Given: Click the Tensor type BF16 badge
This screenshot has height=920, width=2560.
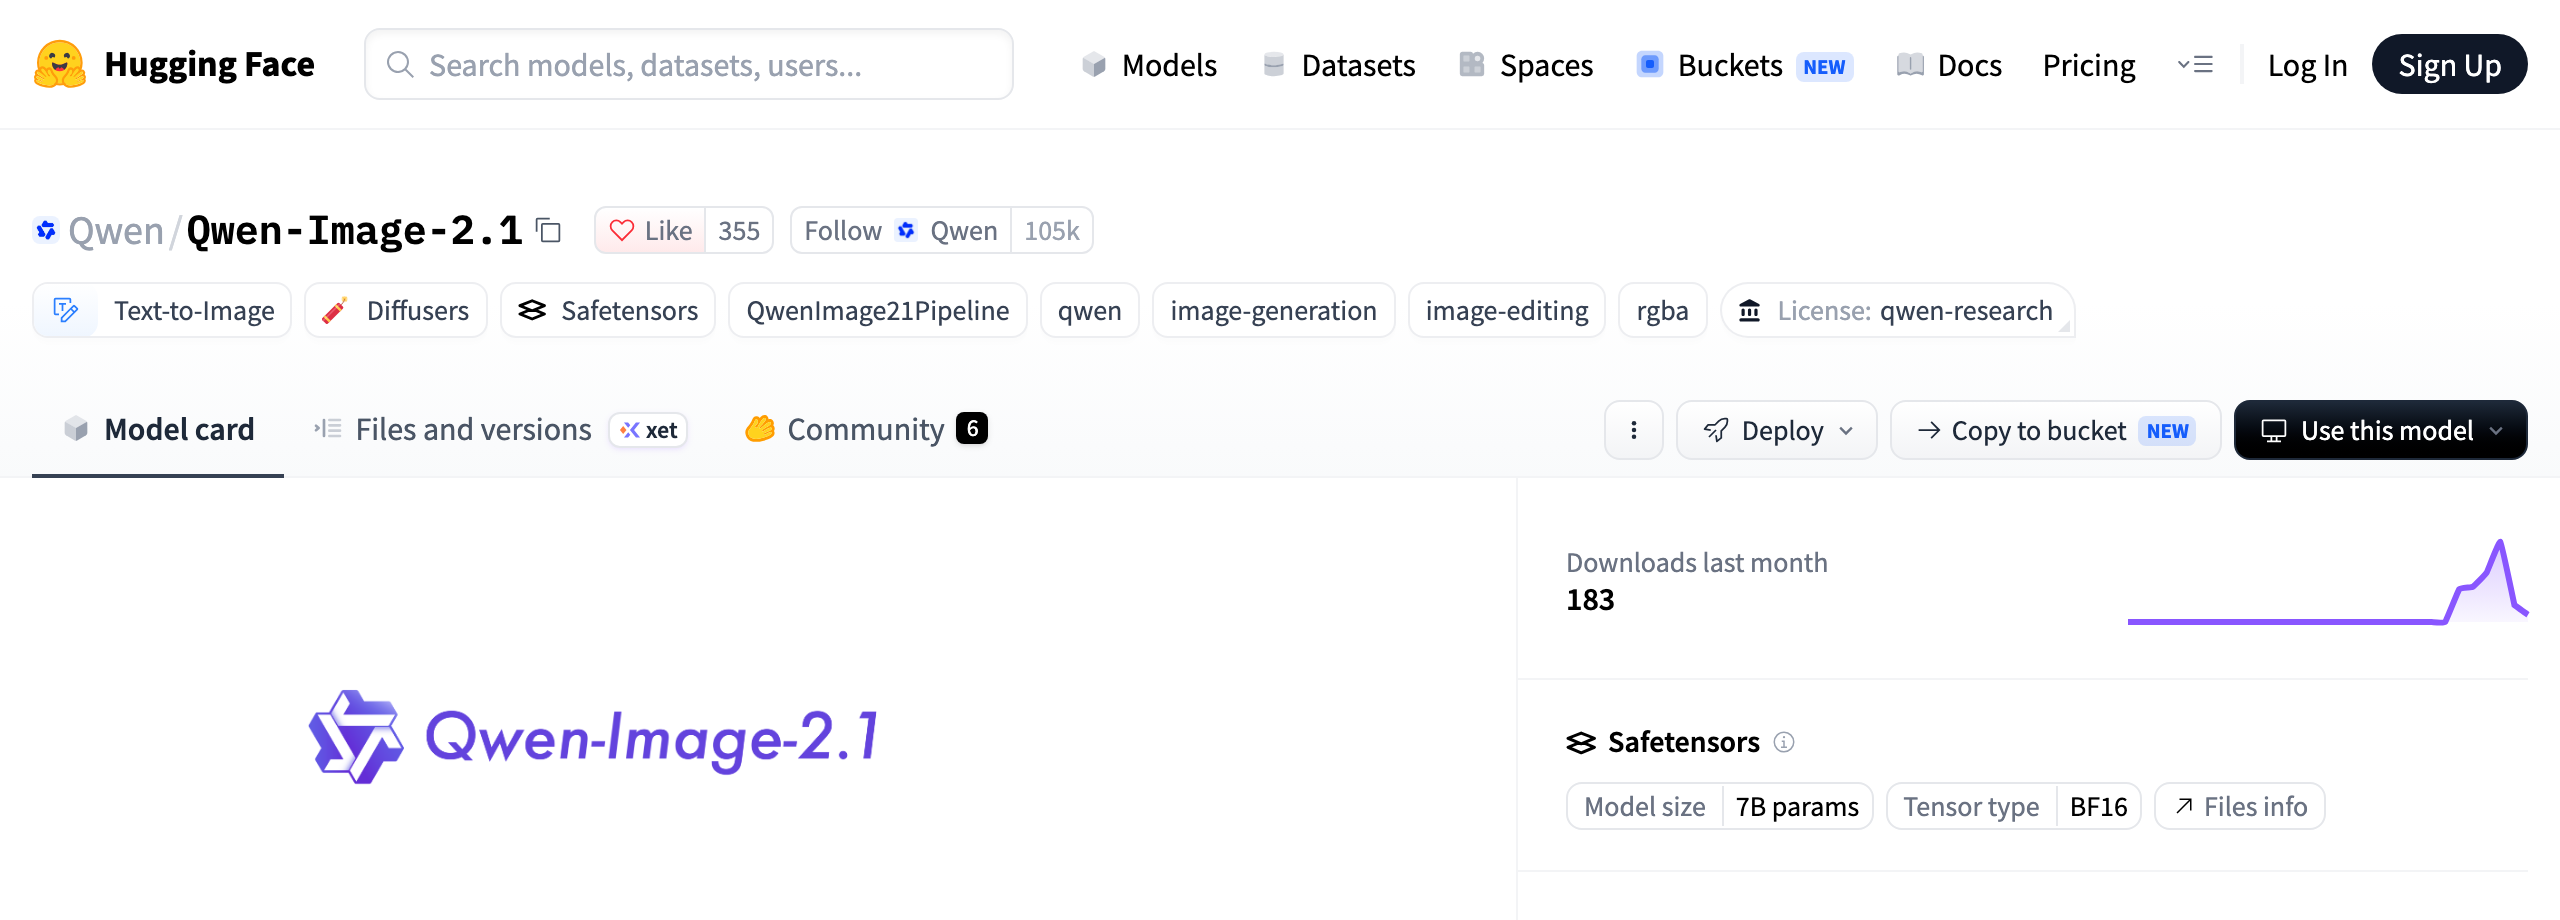Looking at the screenshot, I should [2014, 806].
